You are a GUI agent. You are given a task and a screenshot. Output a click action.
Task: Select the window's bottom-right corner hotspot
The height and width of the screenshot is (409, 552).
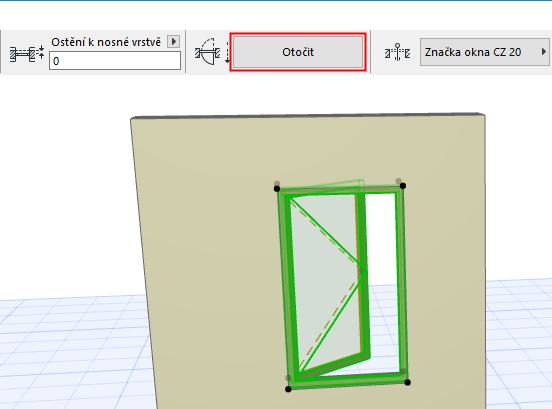point(407,382)
